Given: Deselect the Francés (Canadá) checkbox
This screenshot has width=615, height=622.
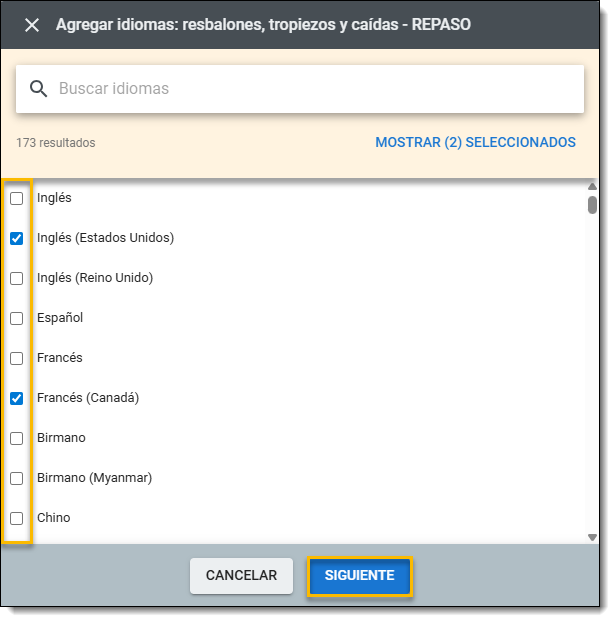Looking at the screenshot, I should point(17,399).
